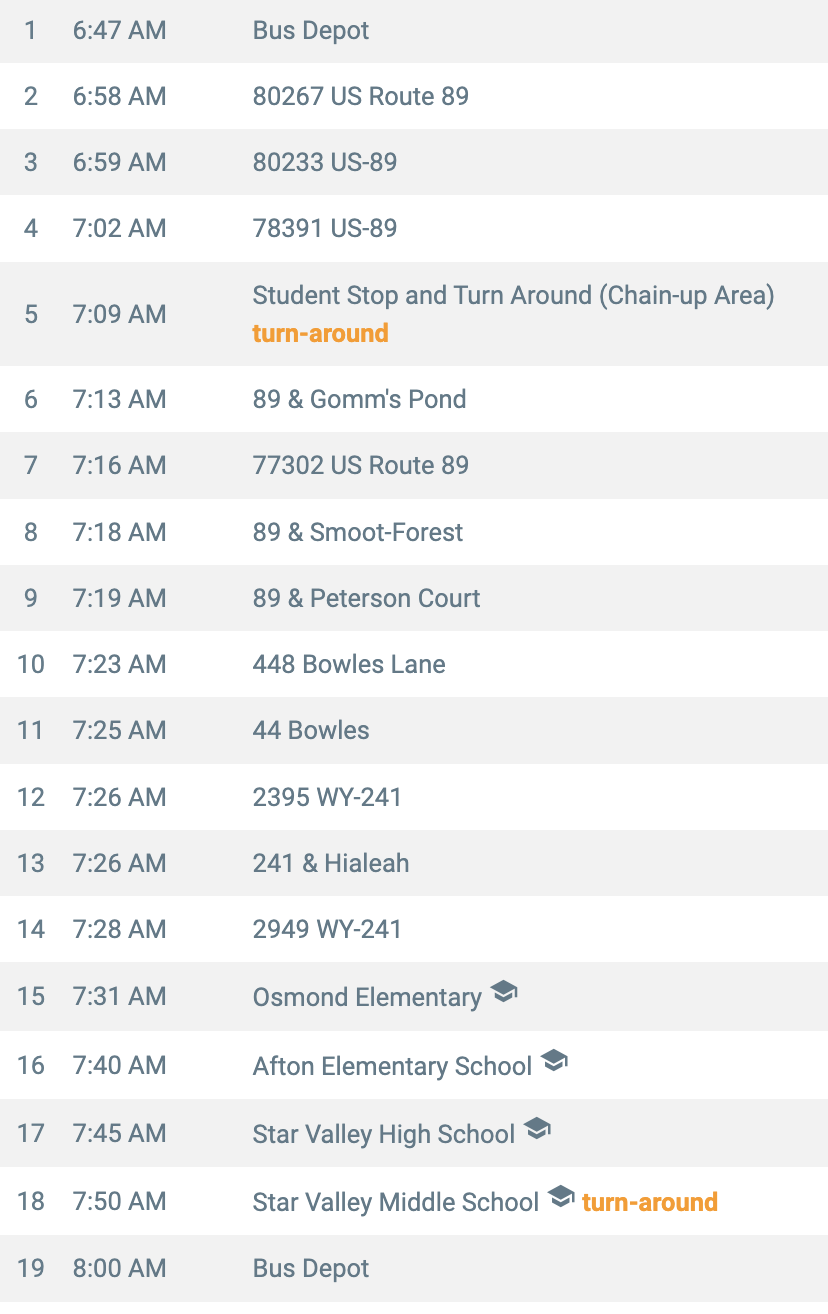
Task: Click the 448 Bowles Lane stop
Action: pyautogui.click(x=348, y=665)
